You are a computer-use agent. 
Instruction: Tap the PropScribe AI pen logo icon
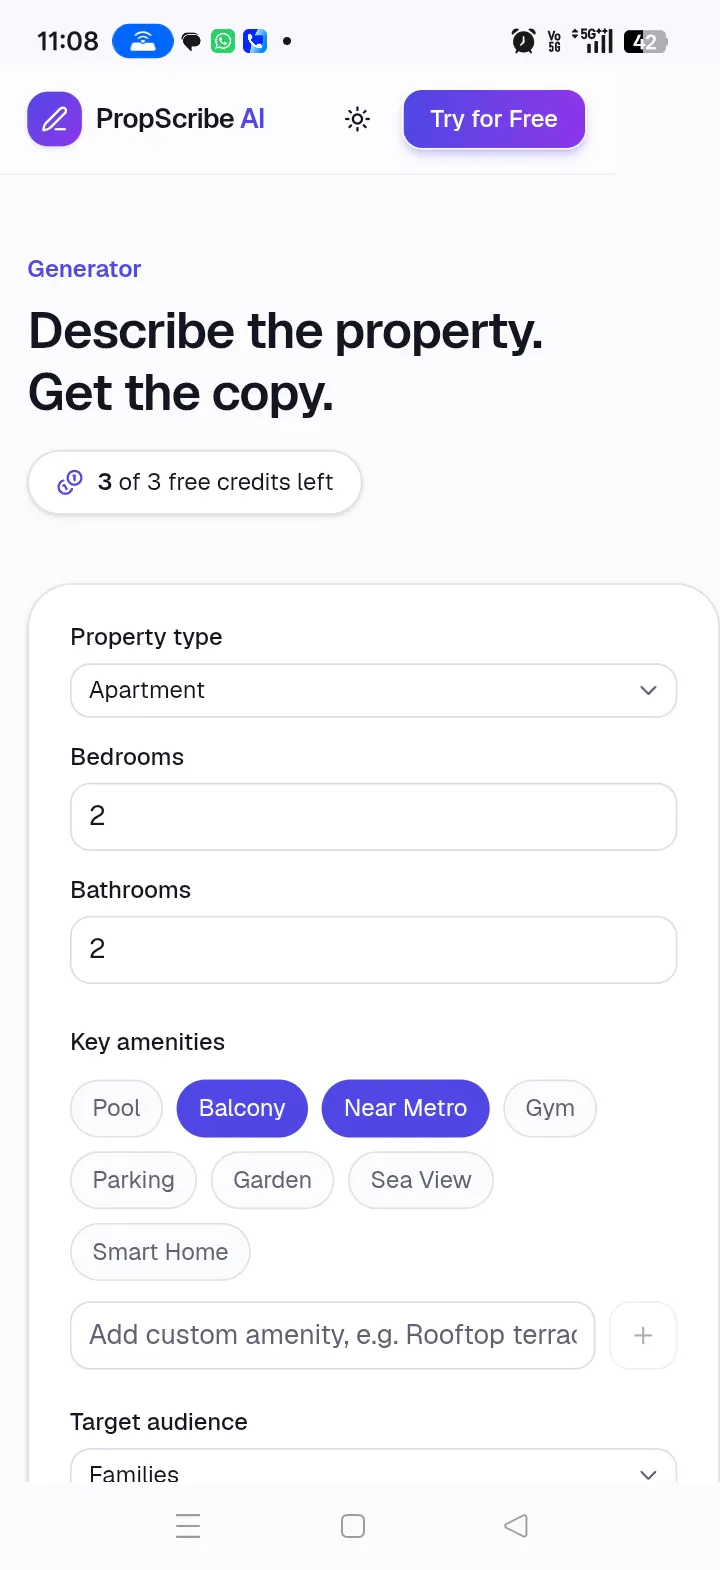pos(54,119)
